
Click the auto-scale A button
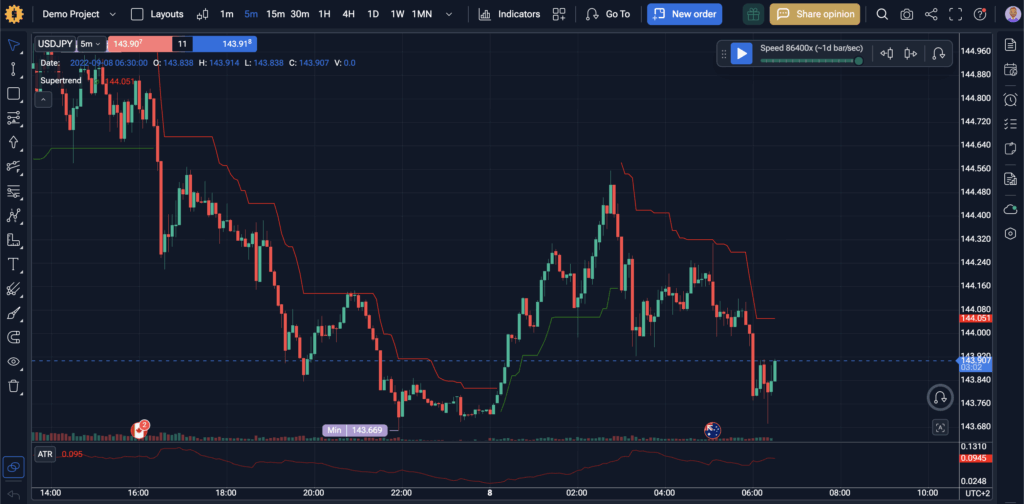(940, 428)
